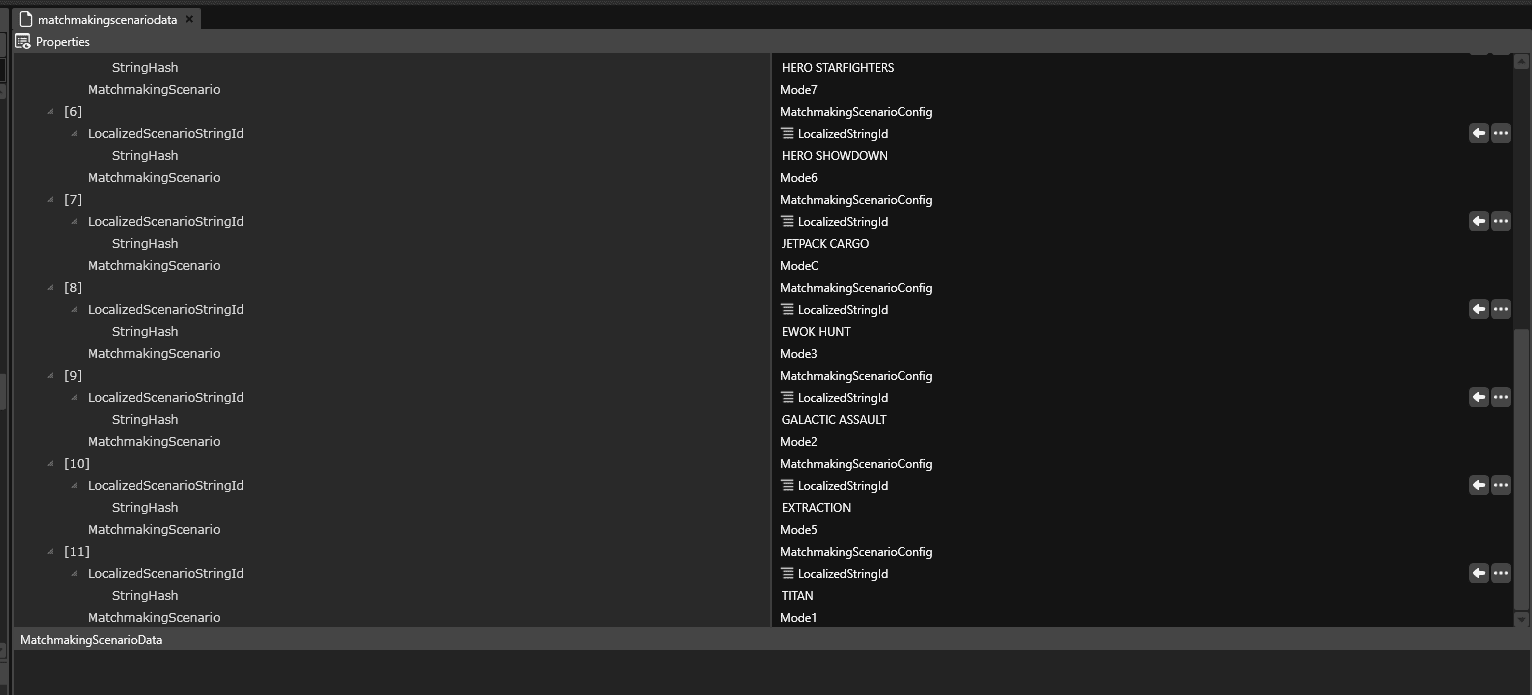Click the list icon beside row [8] LocalizedStringId
1532x695 pixels.
[787, 310]
